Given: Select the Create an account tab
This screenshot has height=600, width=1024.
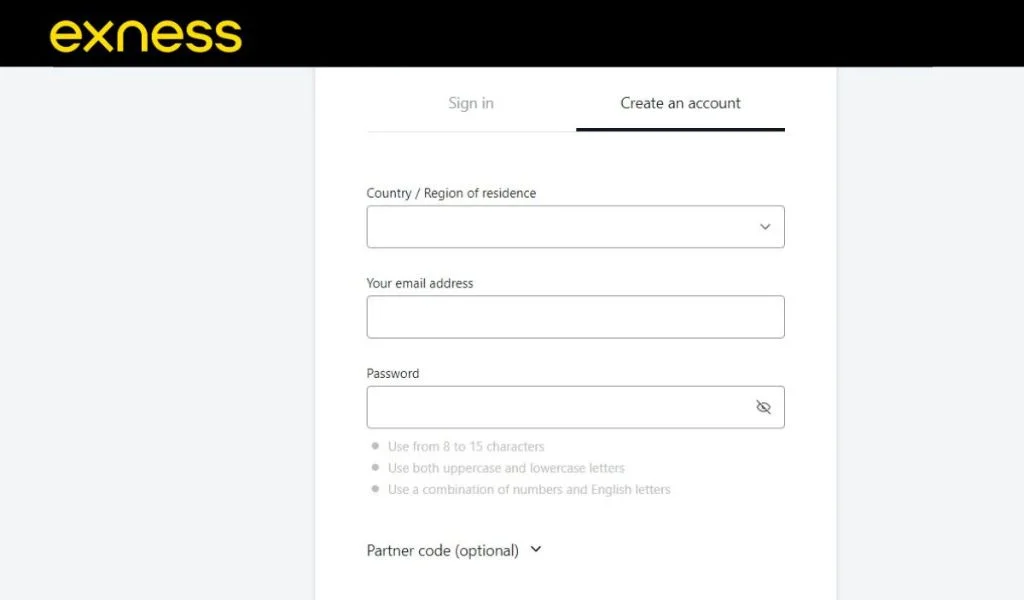Looking at the screenshot, I should 680,103.
